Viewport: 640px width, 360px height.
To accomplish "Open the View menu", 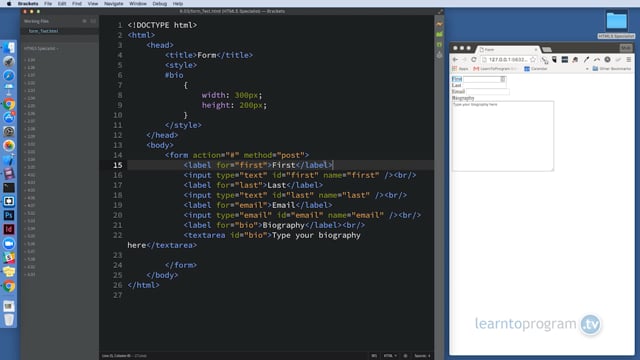I will (93, 4).
